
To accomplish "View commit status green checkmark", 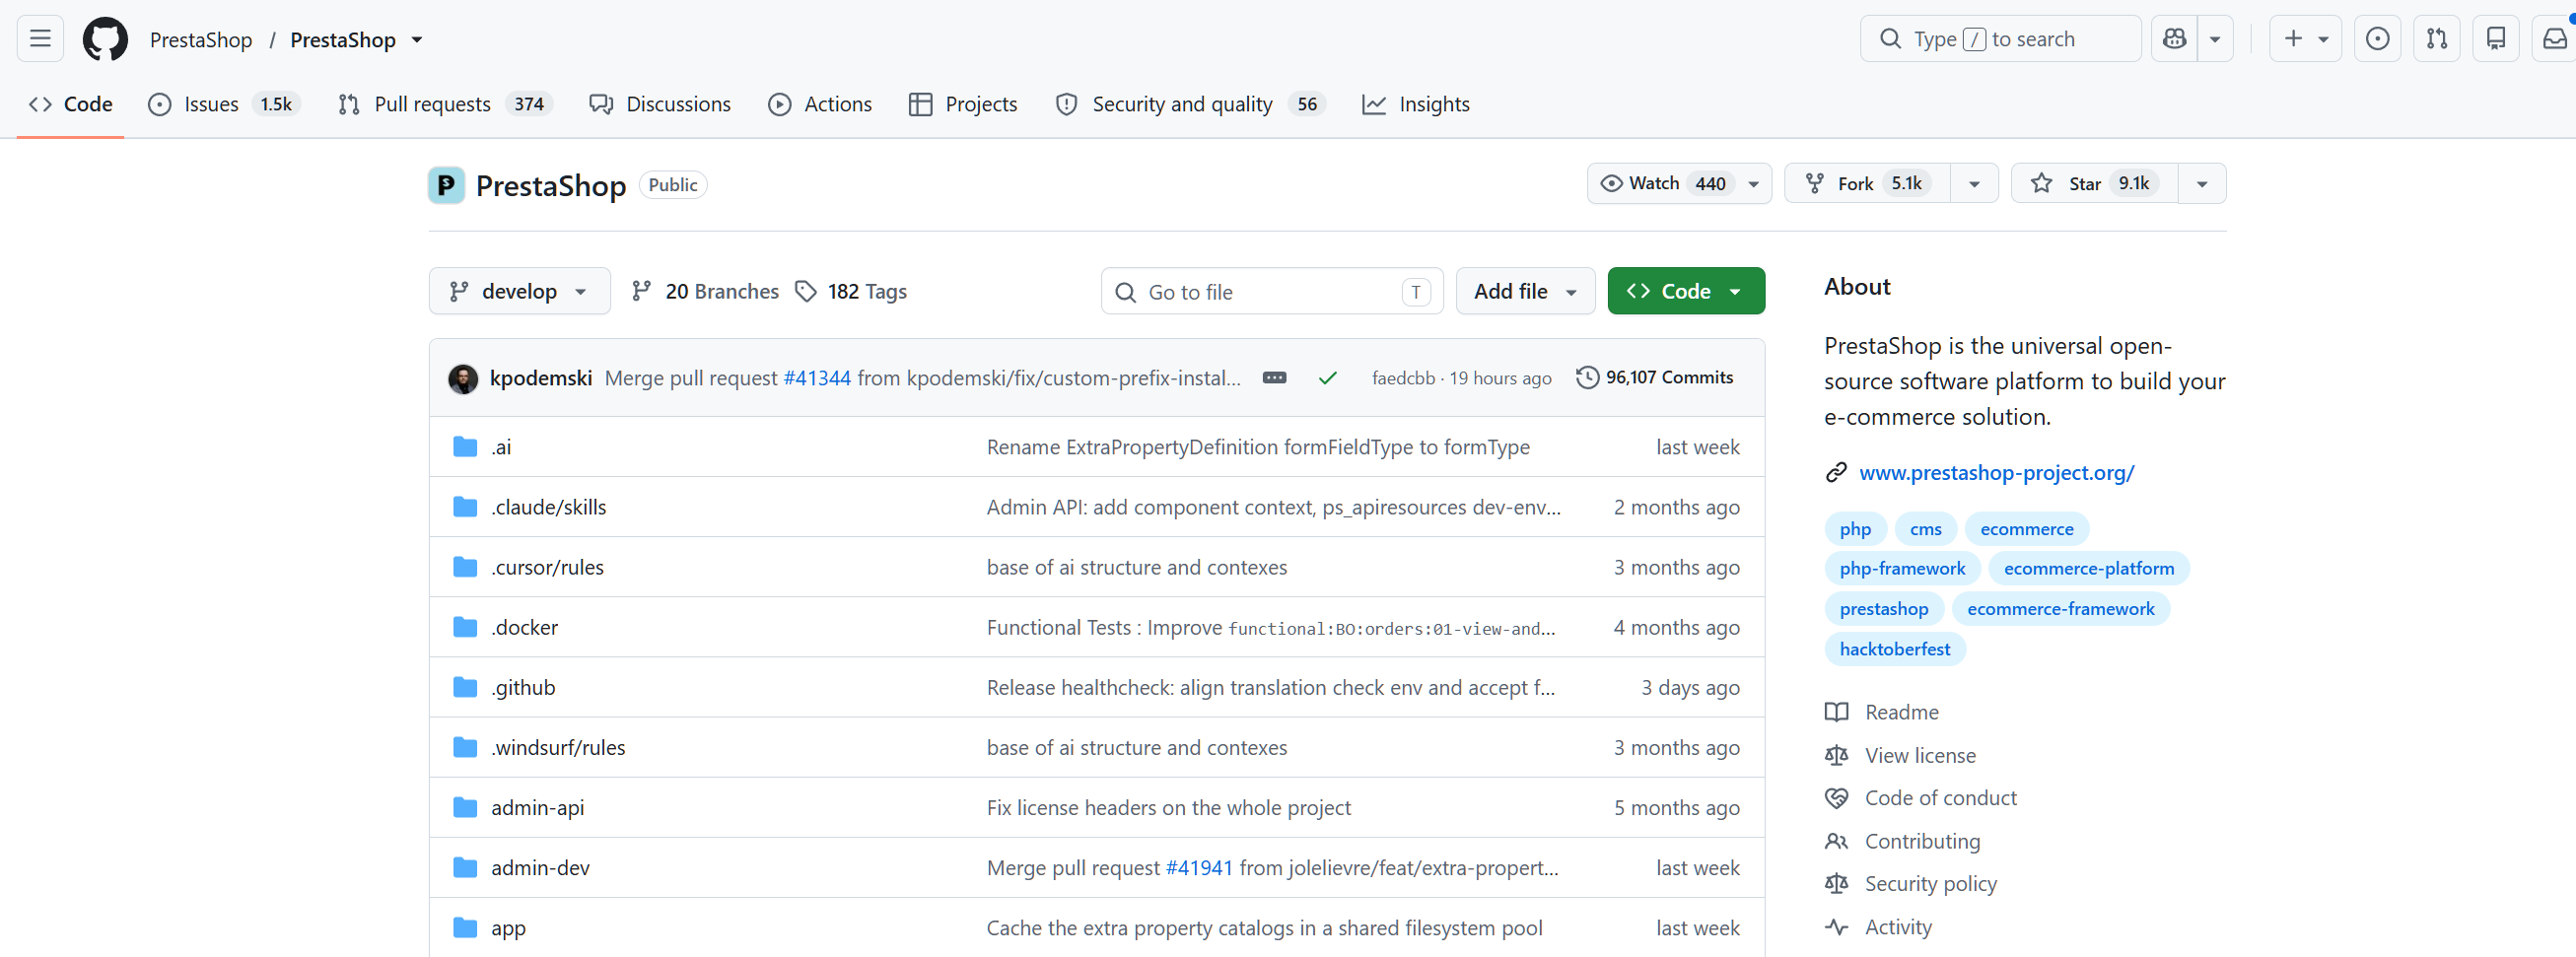I will pyautogui.click(x=1328, y=378).
